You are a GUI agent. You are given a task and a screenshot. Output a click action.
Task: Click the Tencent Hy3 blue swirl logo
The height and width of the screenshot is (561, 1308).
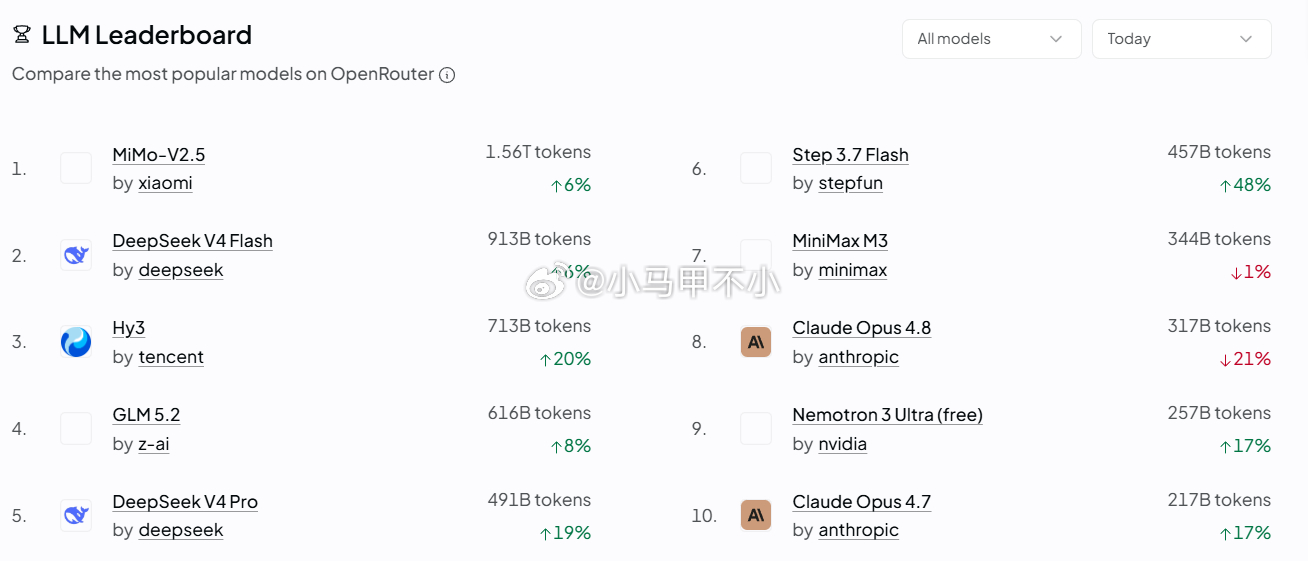76,342
